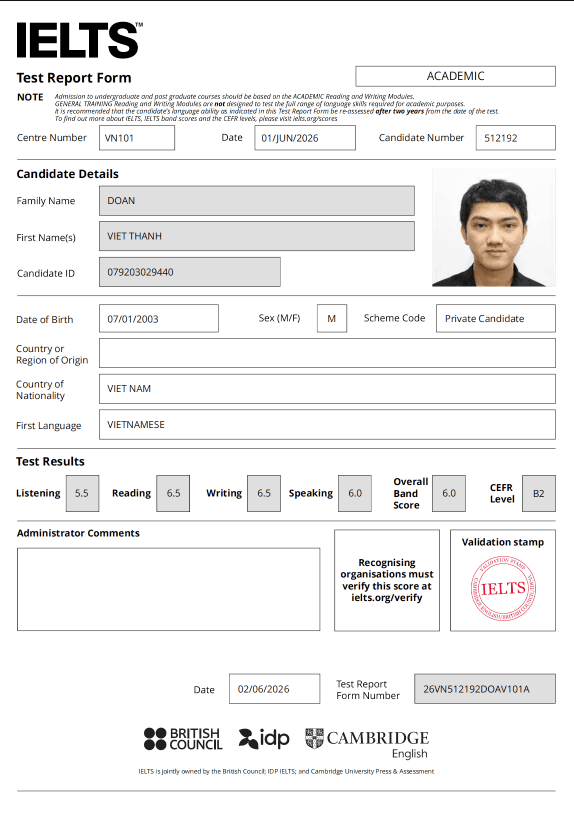
Task: Click the ACADEMIC module field
Action: tap(455, 76)
